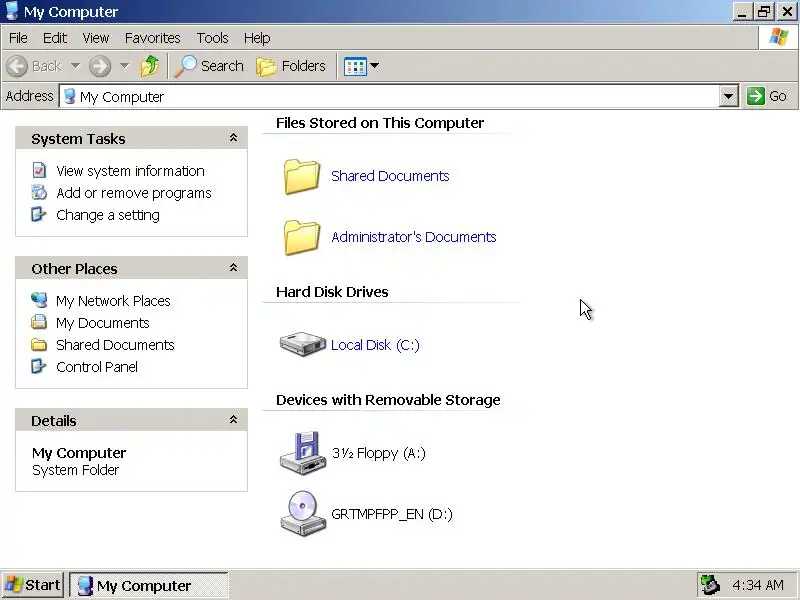The width and height of the screenshot is (800, 600).
Task: Click the My Computer taskbar button
Action: pos(149,585)
